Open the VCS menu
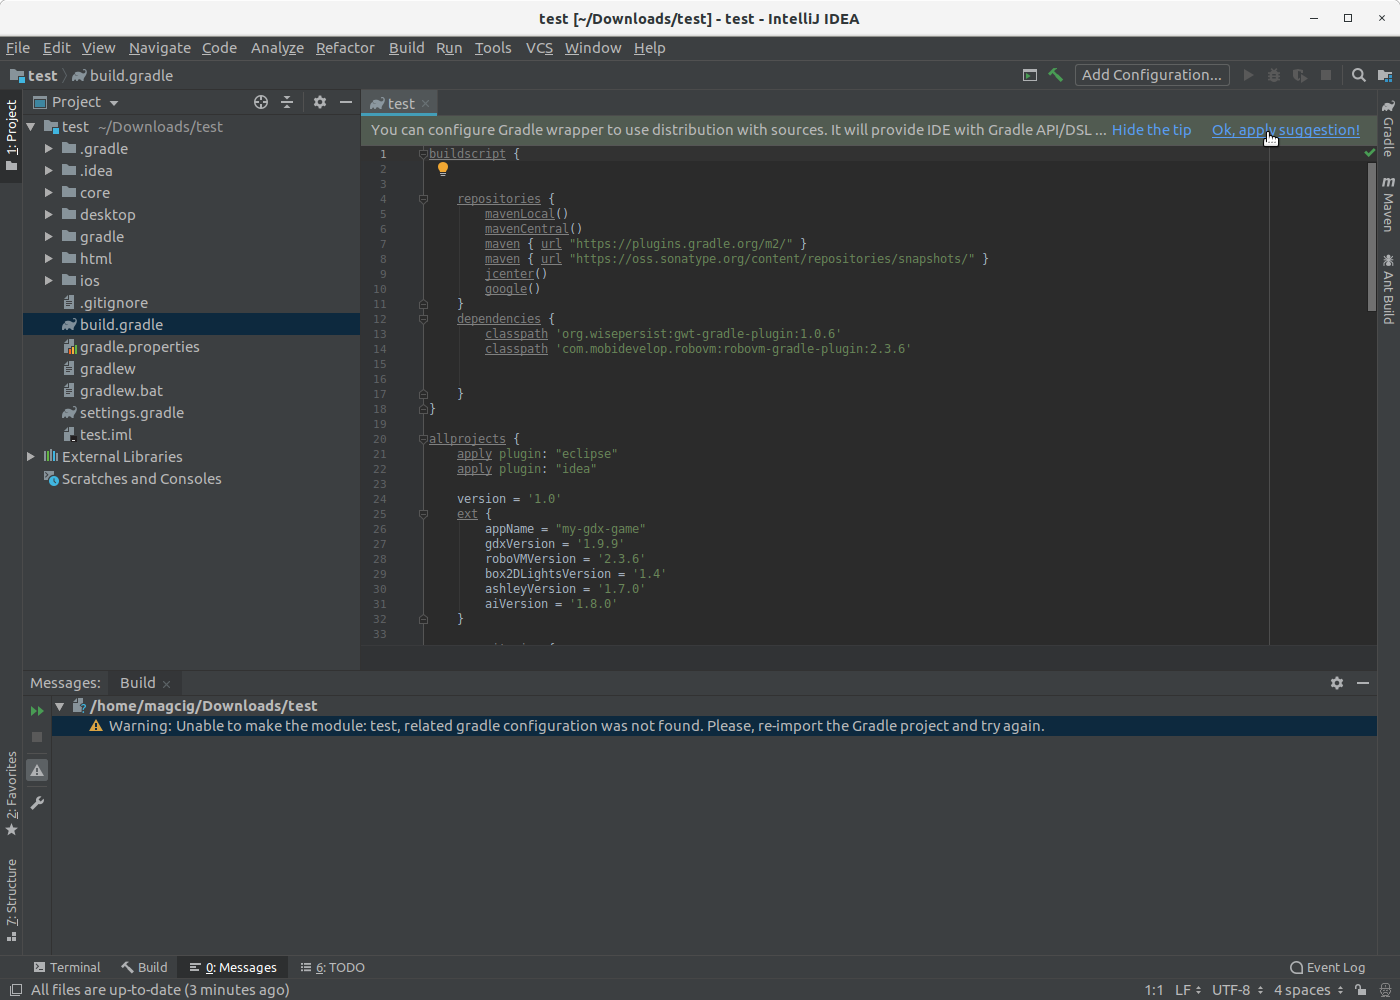1400x1000 pixels. tap(539, 48)
